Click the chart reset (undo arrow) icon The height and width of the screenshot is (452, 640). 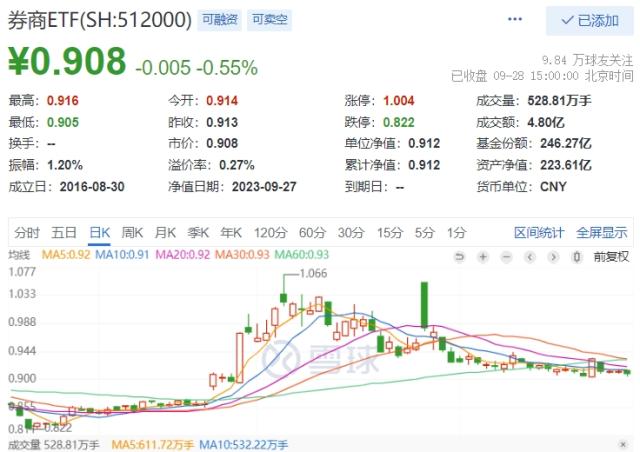click(x=460, y=257)
